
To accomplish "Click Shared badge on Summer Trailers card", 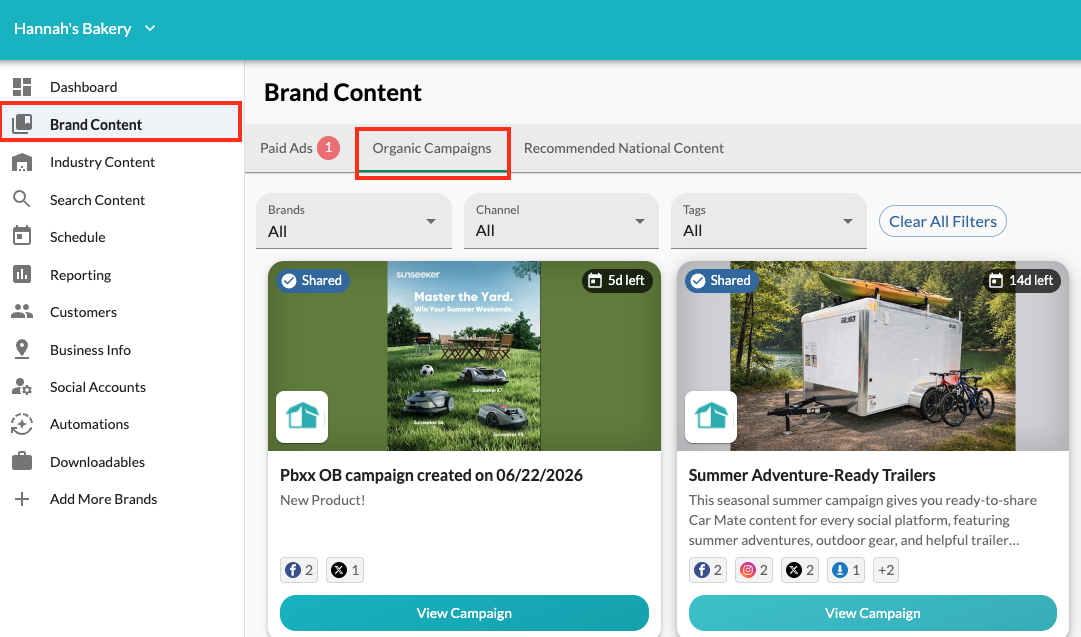I will pos(722,281).
